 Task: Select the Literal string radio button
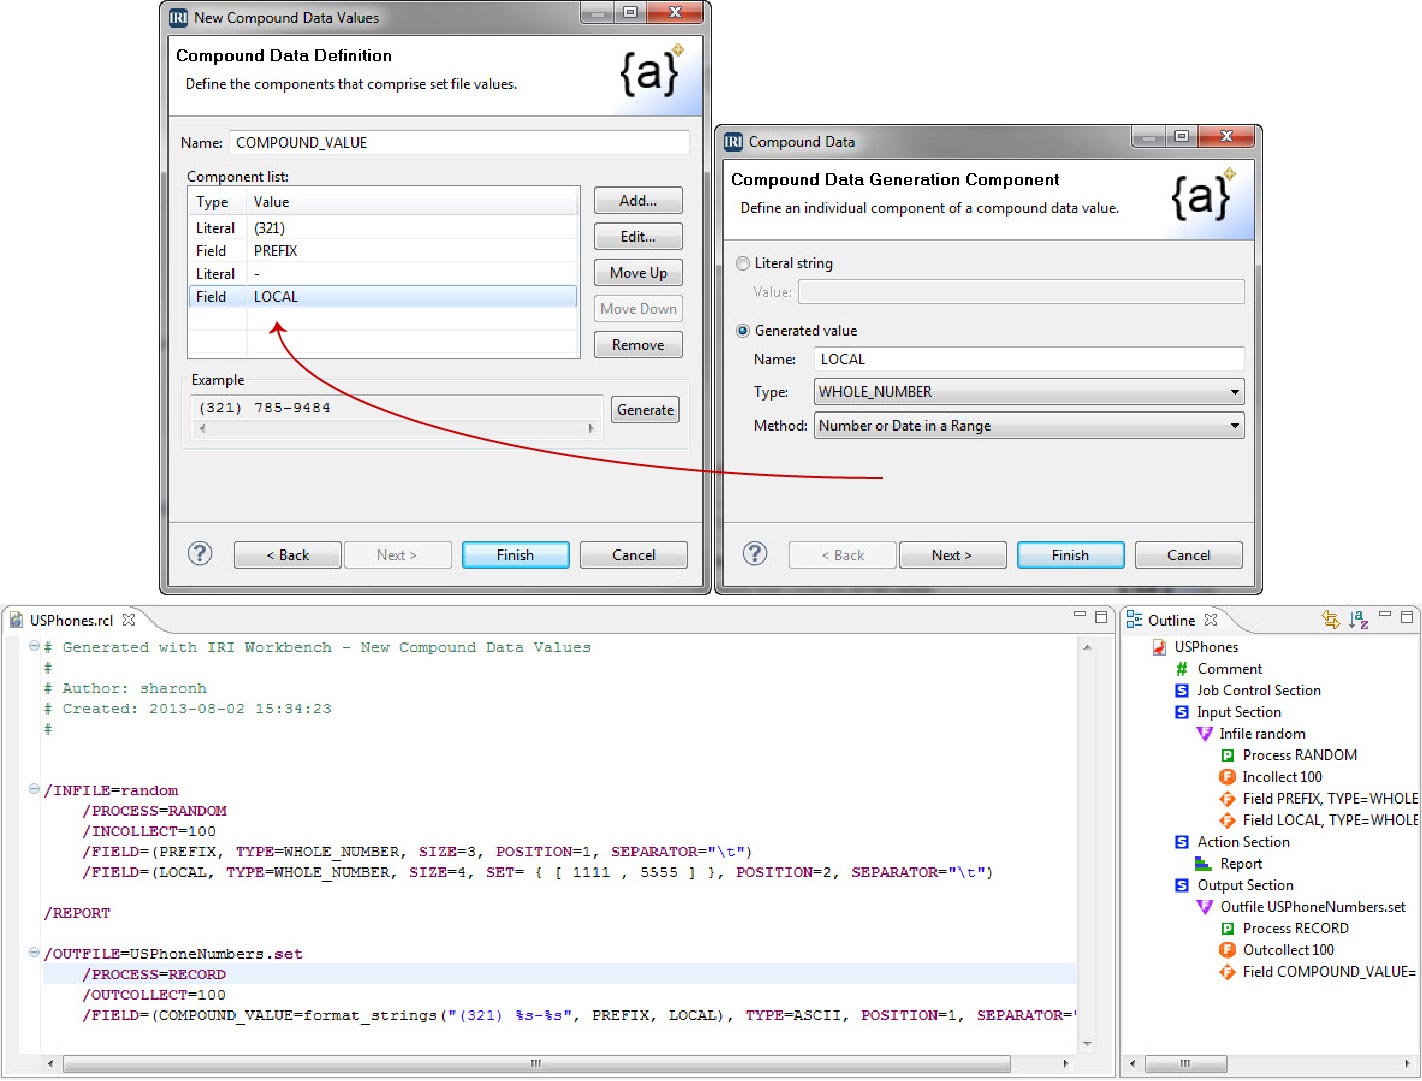tap(743, 263)
